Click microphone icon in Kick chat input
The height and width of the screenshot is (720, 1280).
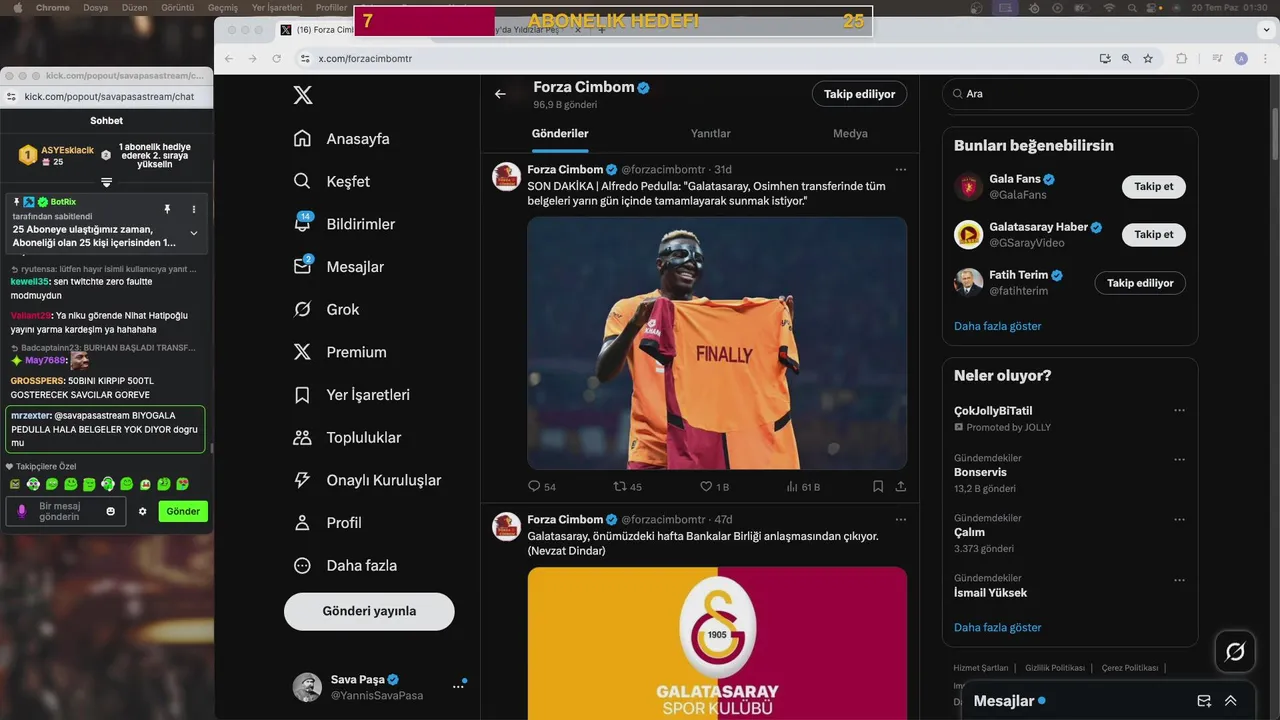[x=22, y=511]
